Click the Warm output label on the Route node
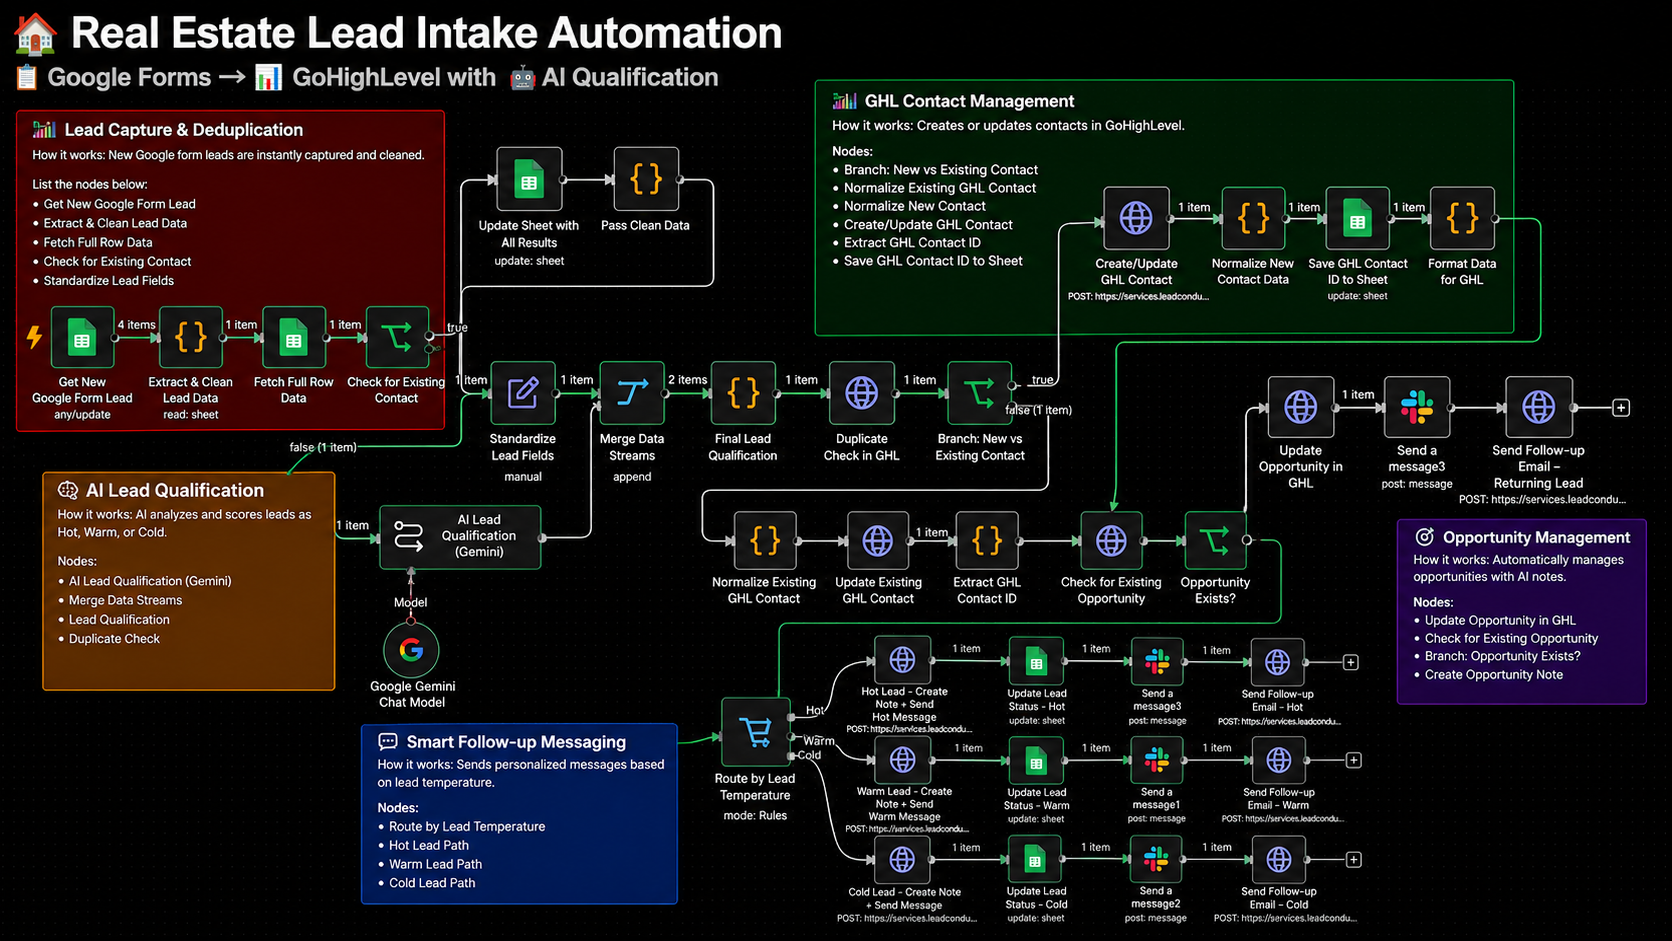This screenshot has height=941, width=1672. click(x=818, y=741)
